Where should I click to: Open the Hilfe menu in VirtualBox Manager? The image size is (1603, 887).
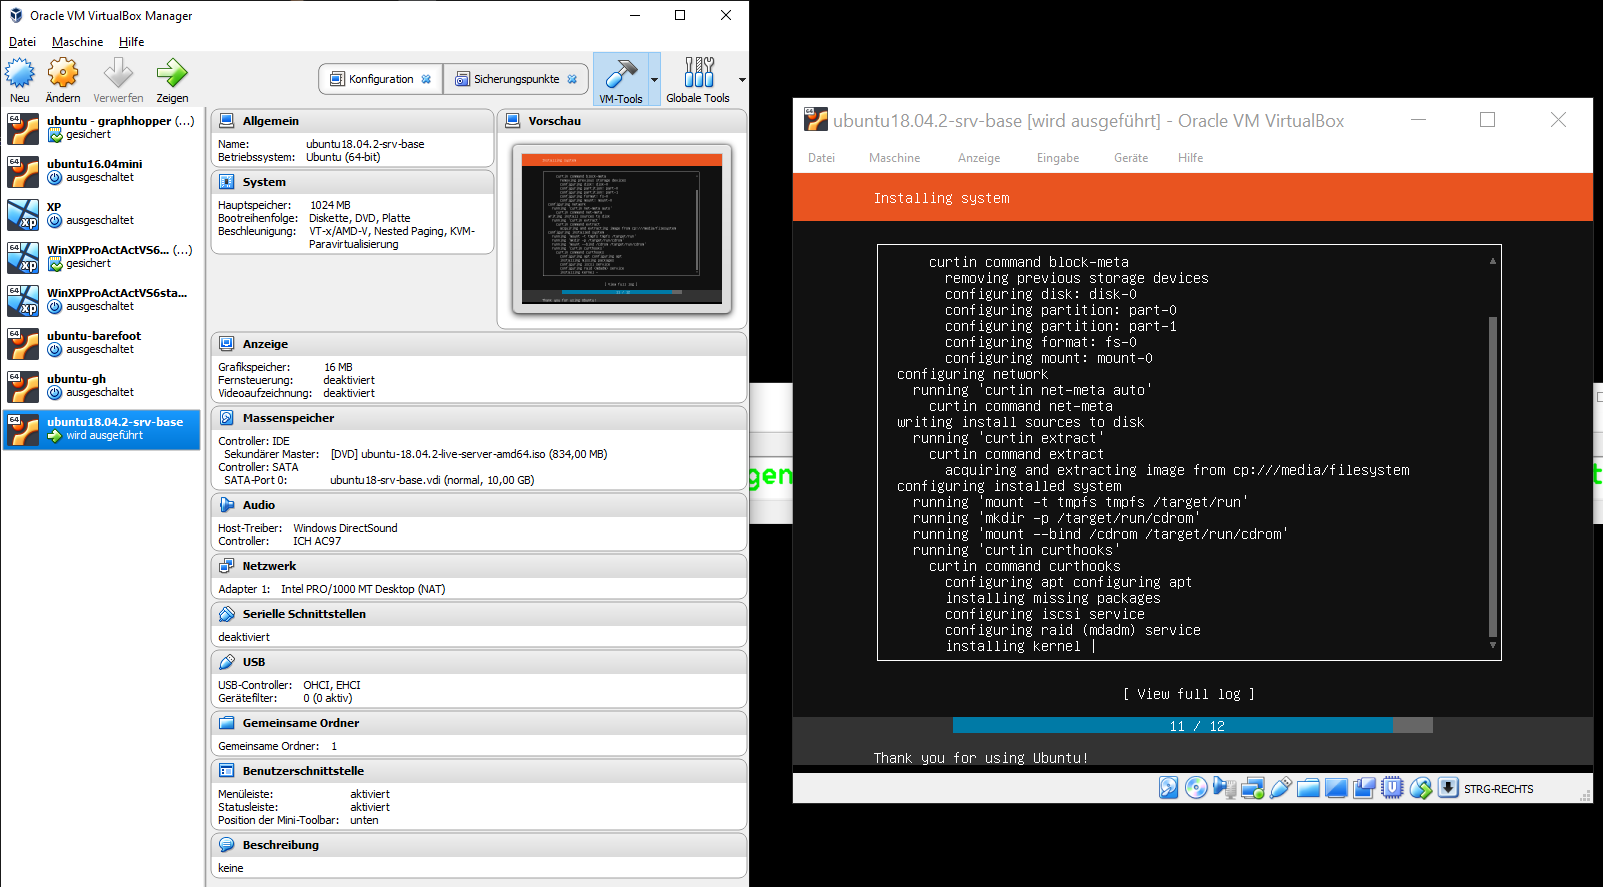tap(131, 42)
